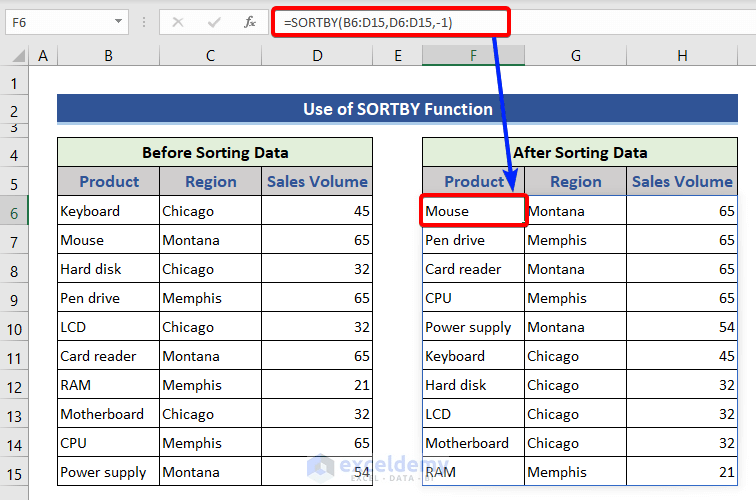Select row 15 header
This screenshot has width=756, height=500.
pyautogui.click(x=14, y=474)
